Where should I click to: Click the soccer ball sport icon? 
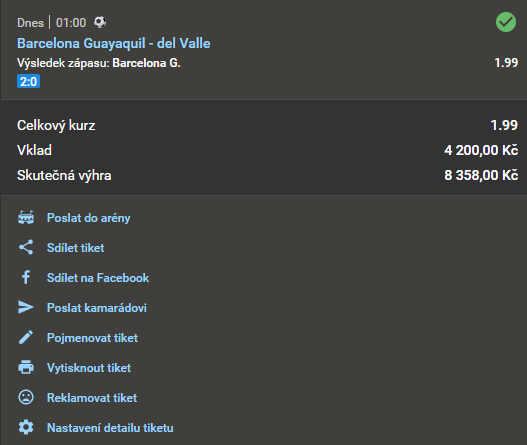[100, 23]
